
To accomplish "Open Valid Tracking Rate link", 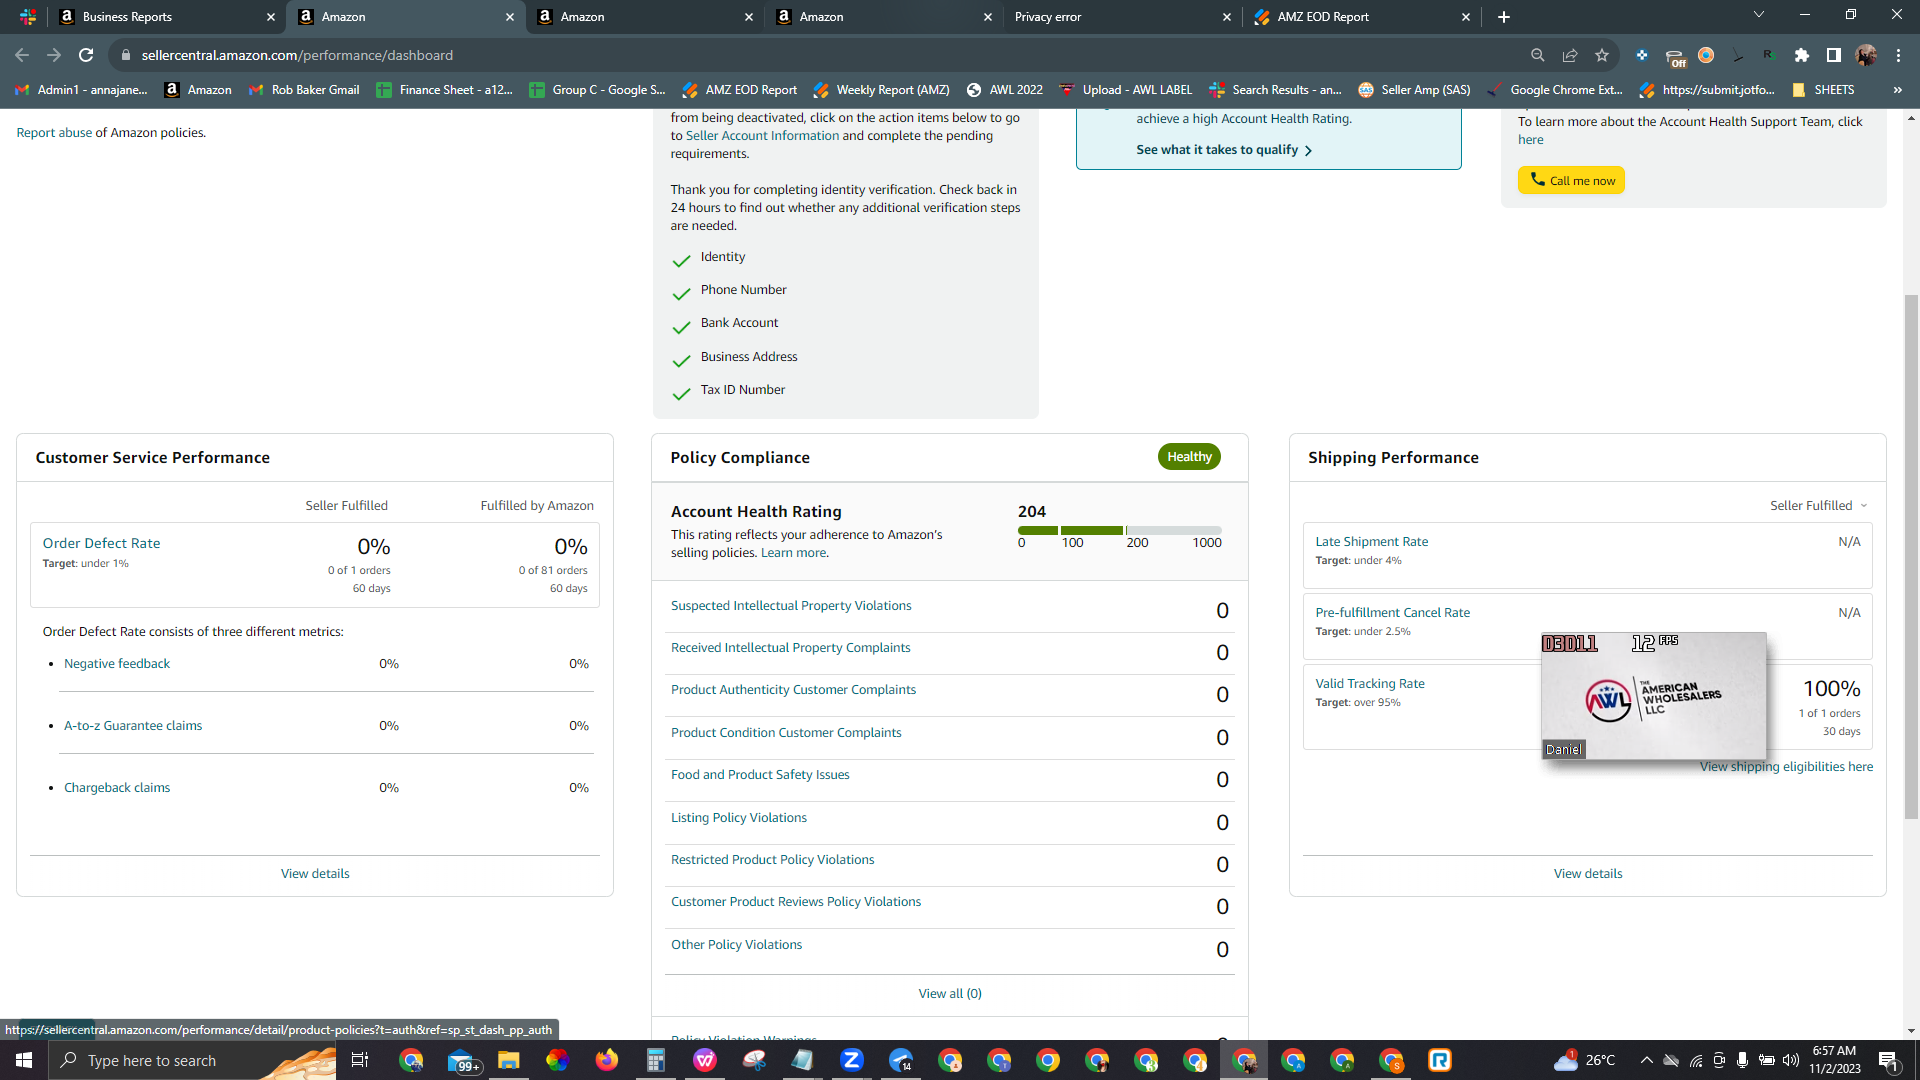I will pyautogui.click(x=1370, y=684).
